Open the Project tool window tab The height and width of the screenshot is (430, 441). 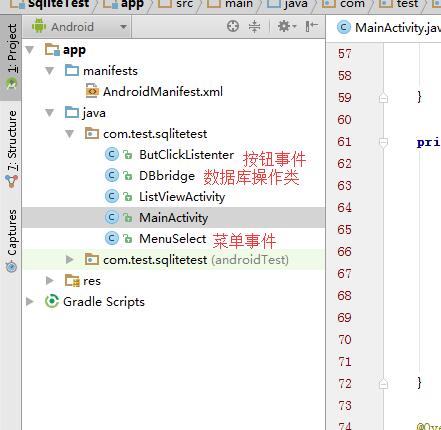[11, 57]
